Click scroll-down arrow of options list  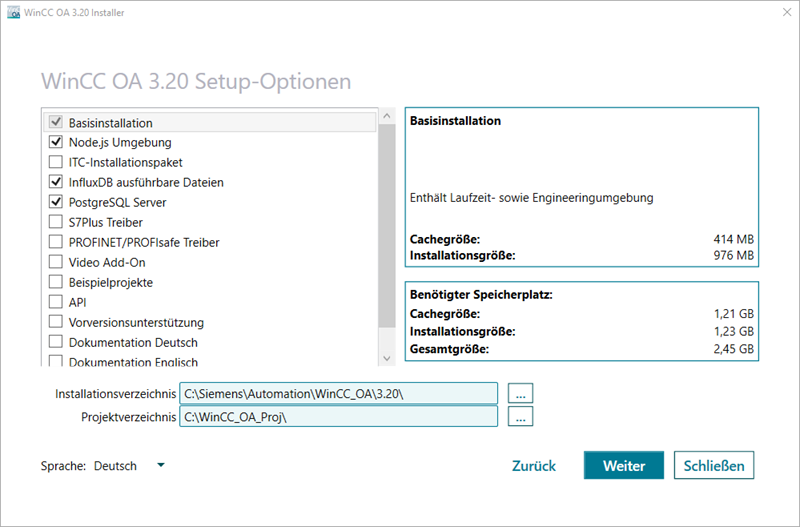(x=387, y=358)
